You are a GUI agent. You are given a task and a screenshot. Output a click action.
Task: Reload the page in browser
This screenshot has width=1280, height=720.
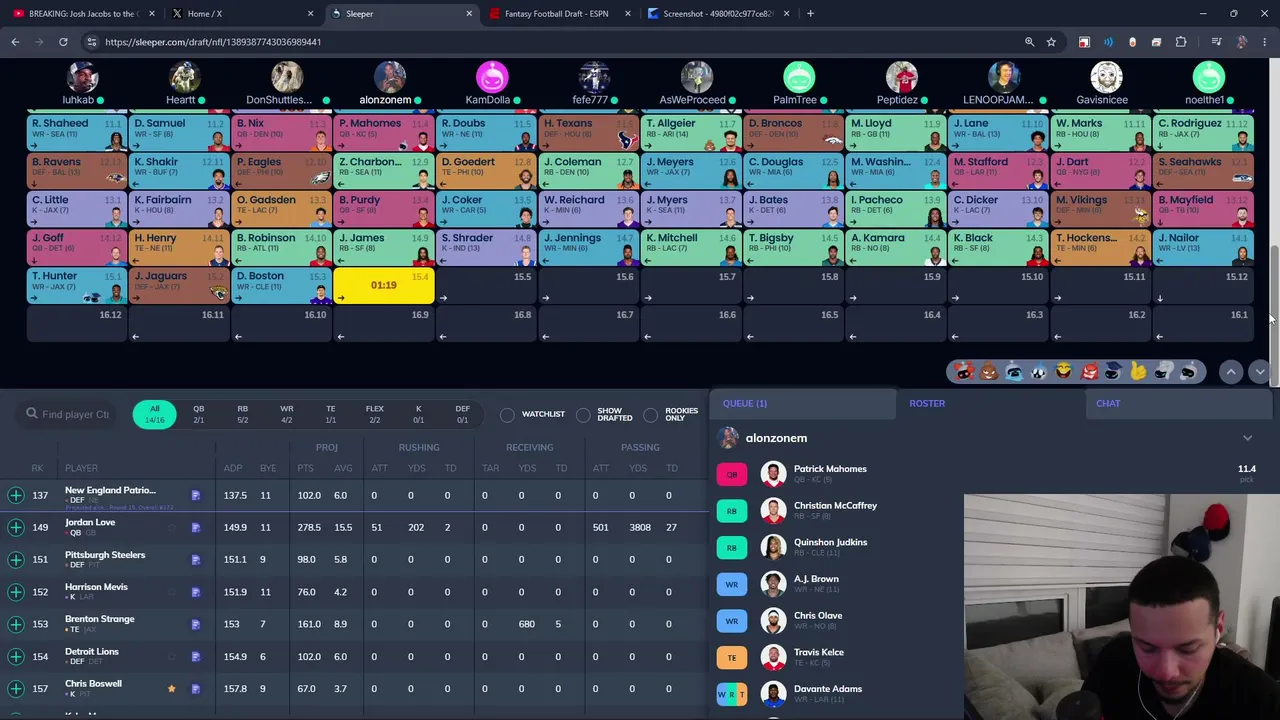coord(63,42)
